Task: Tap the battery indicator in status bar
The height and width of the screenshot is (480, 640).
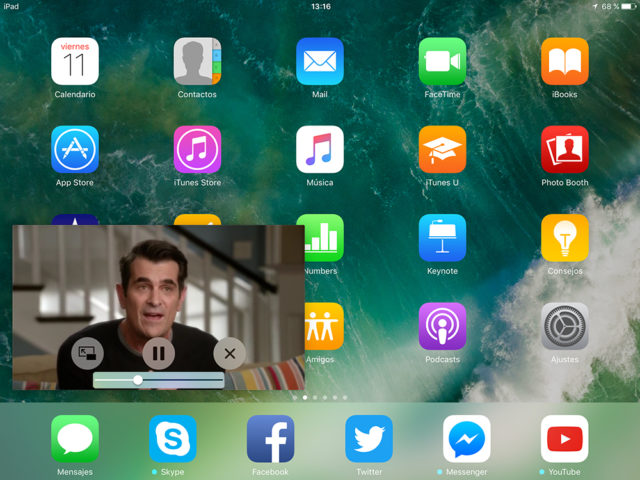Action: 629,7
